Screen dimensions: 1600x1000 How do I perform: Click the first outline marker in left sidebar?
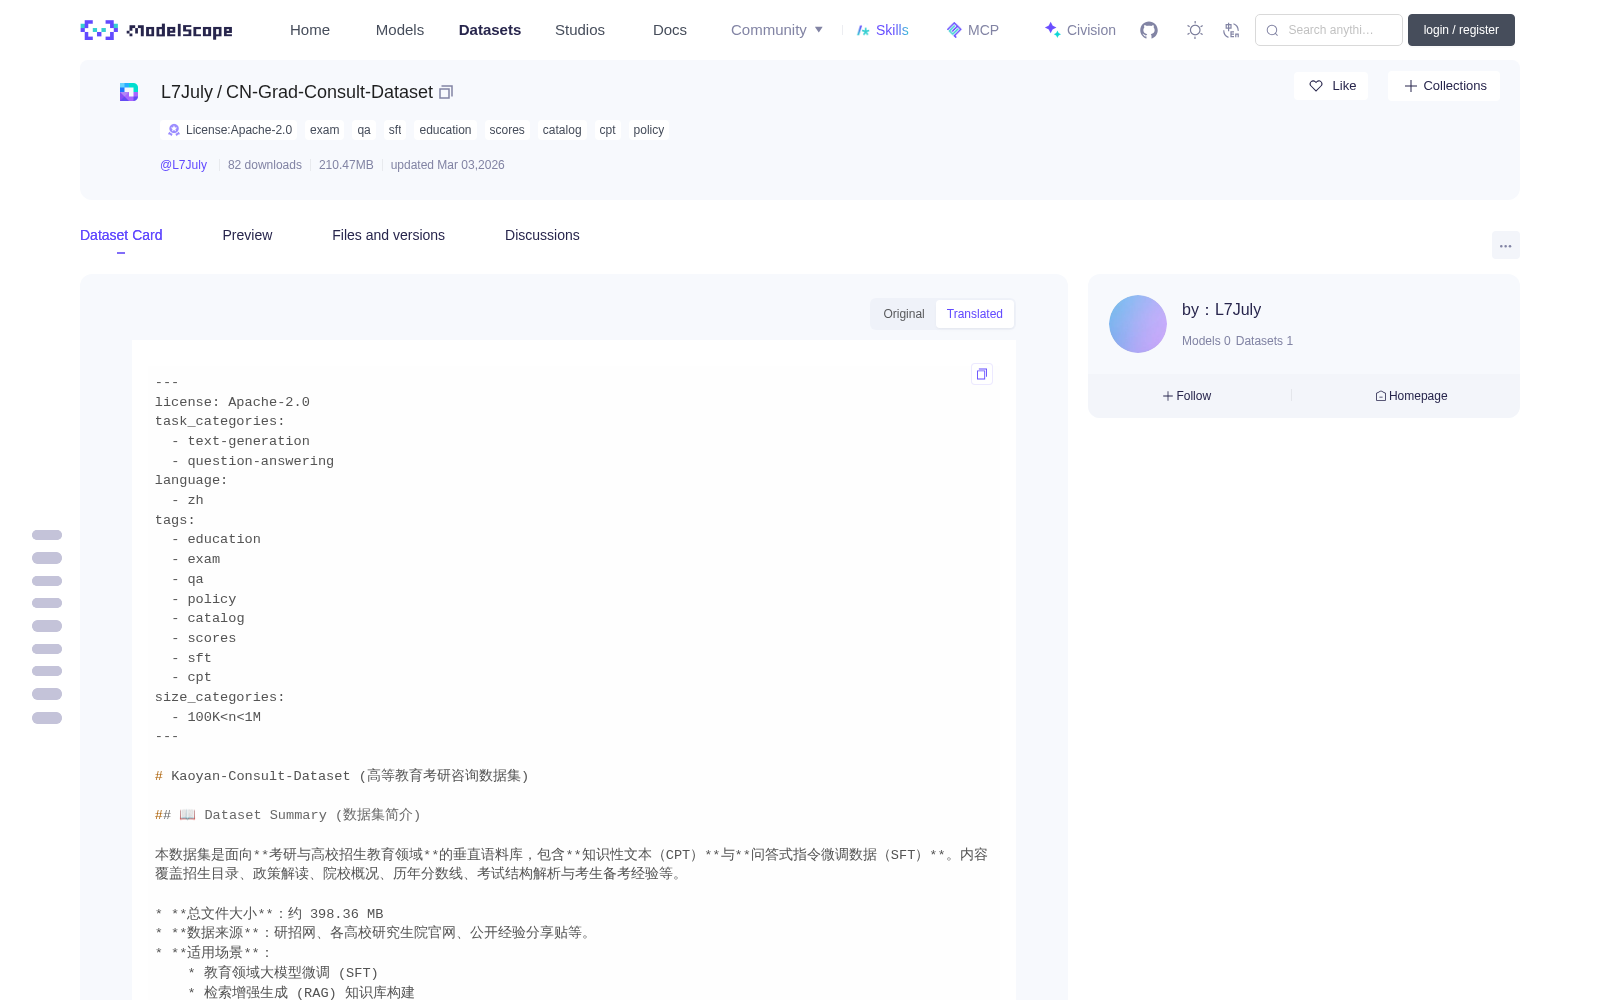(47, 535)
